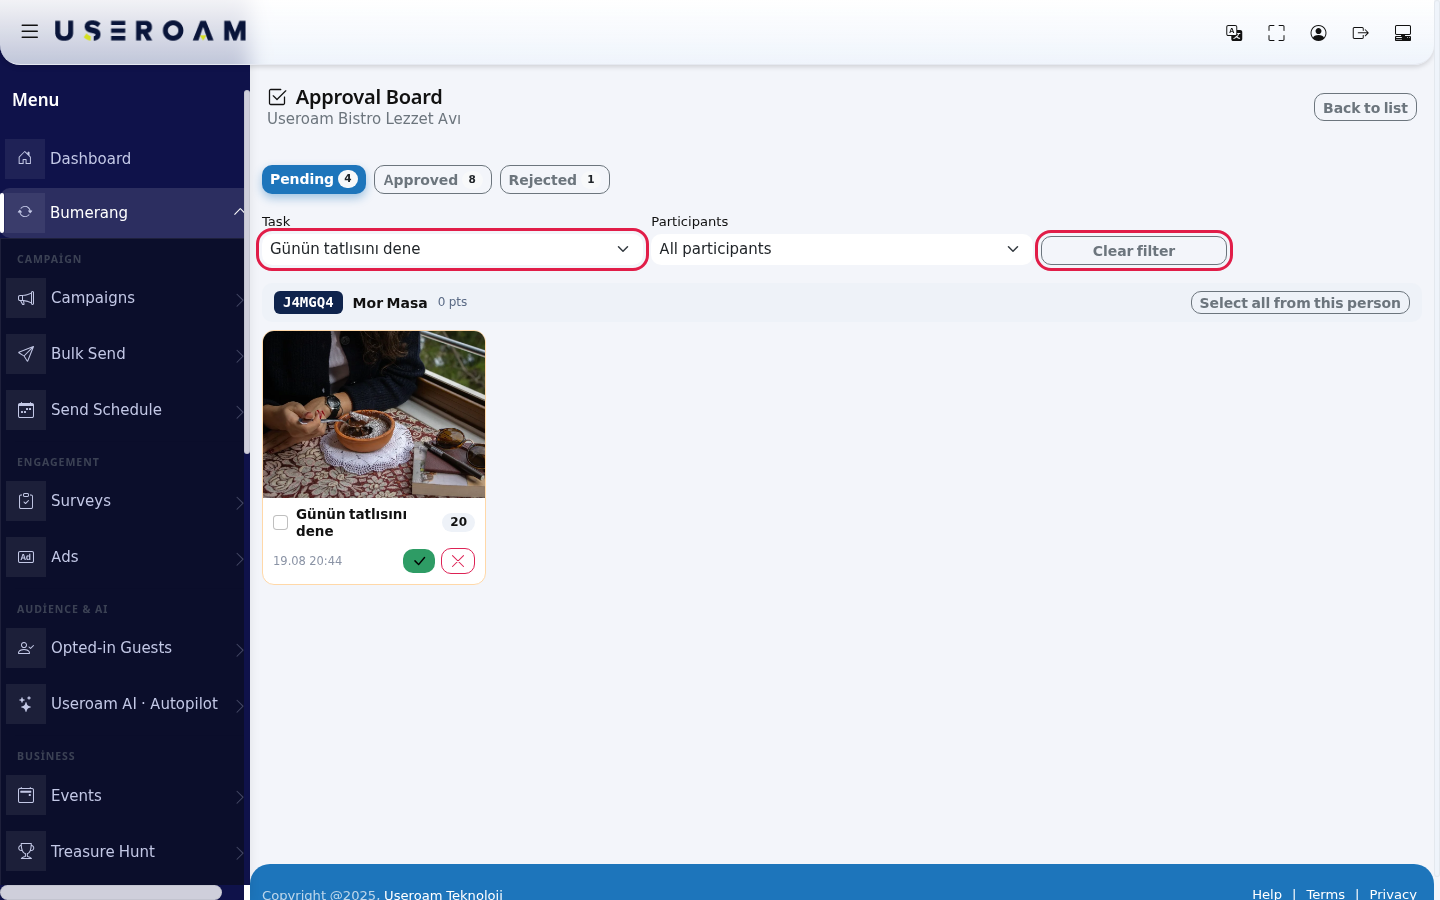Screen dimensions: 1440x900
Task: Open the Terms link in footer
Action: [1326, 894]
